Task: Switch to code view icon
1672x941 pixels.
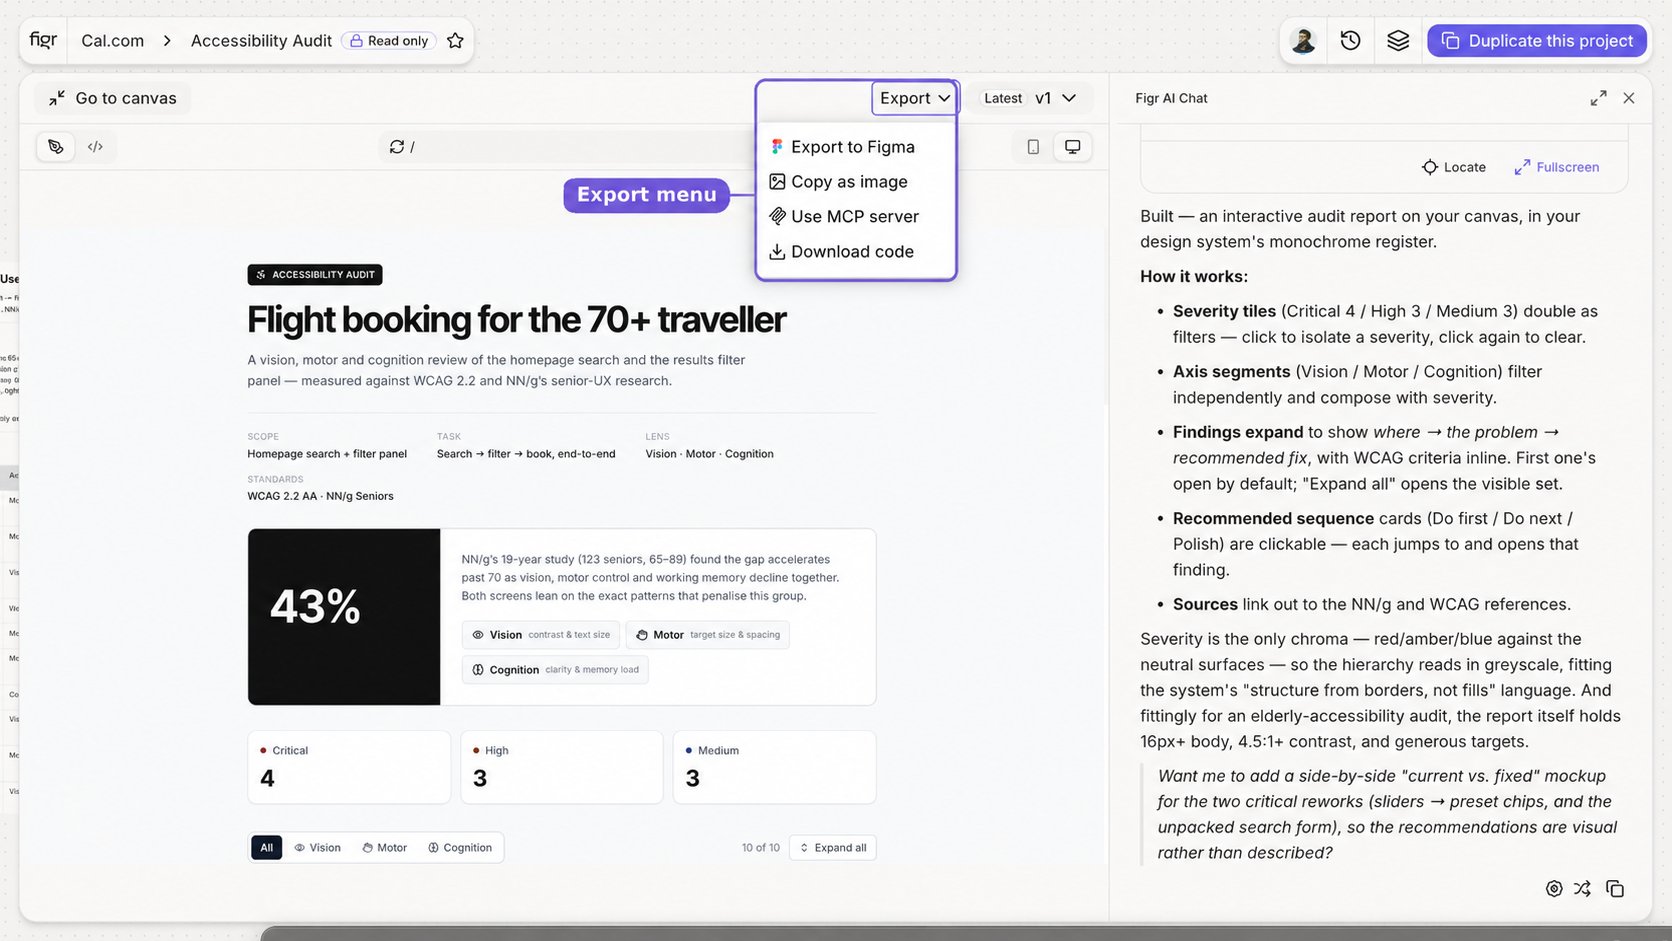Action: 95,147
